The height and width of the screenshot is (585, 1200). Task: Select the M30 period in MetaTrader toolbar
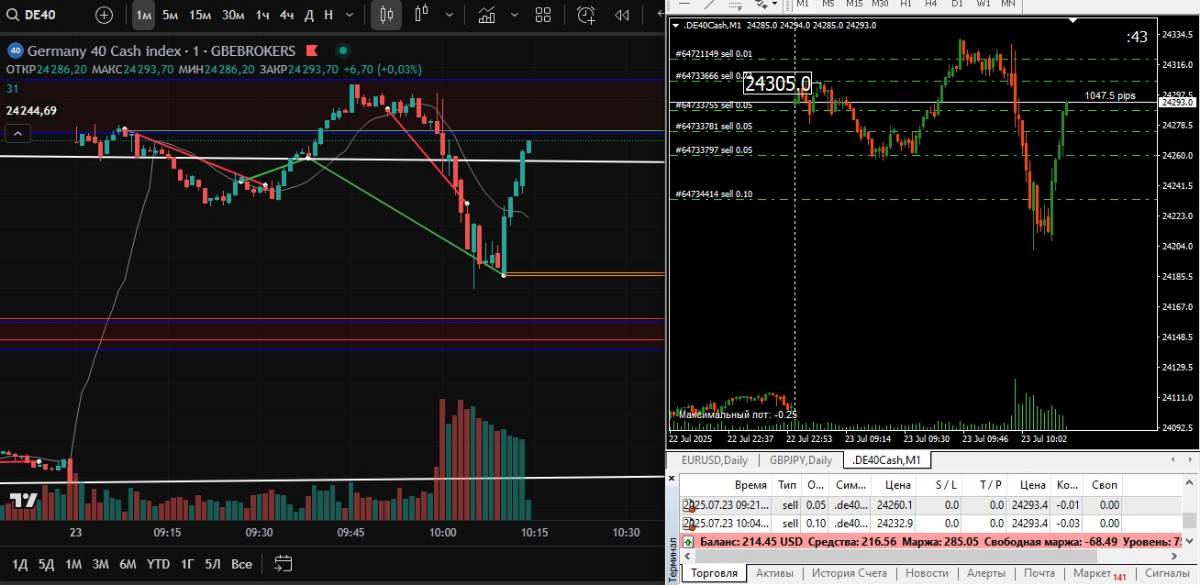[880, 5]
